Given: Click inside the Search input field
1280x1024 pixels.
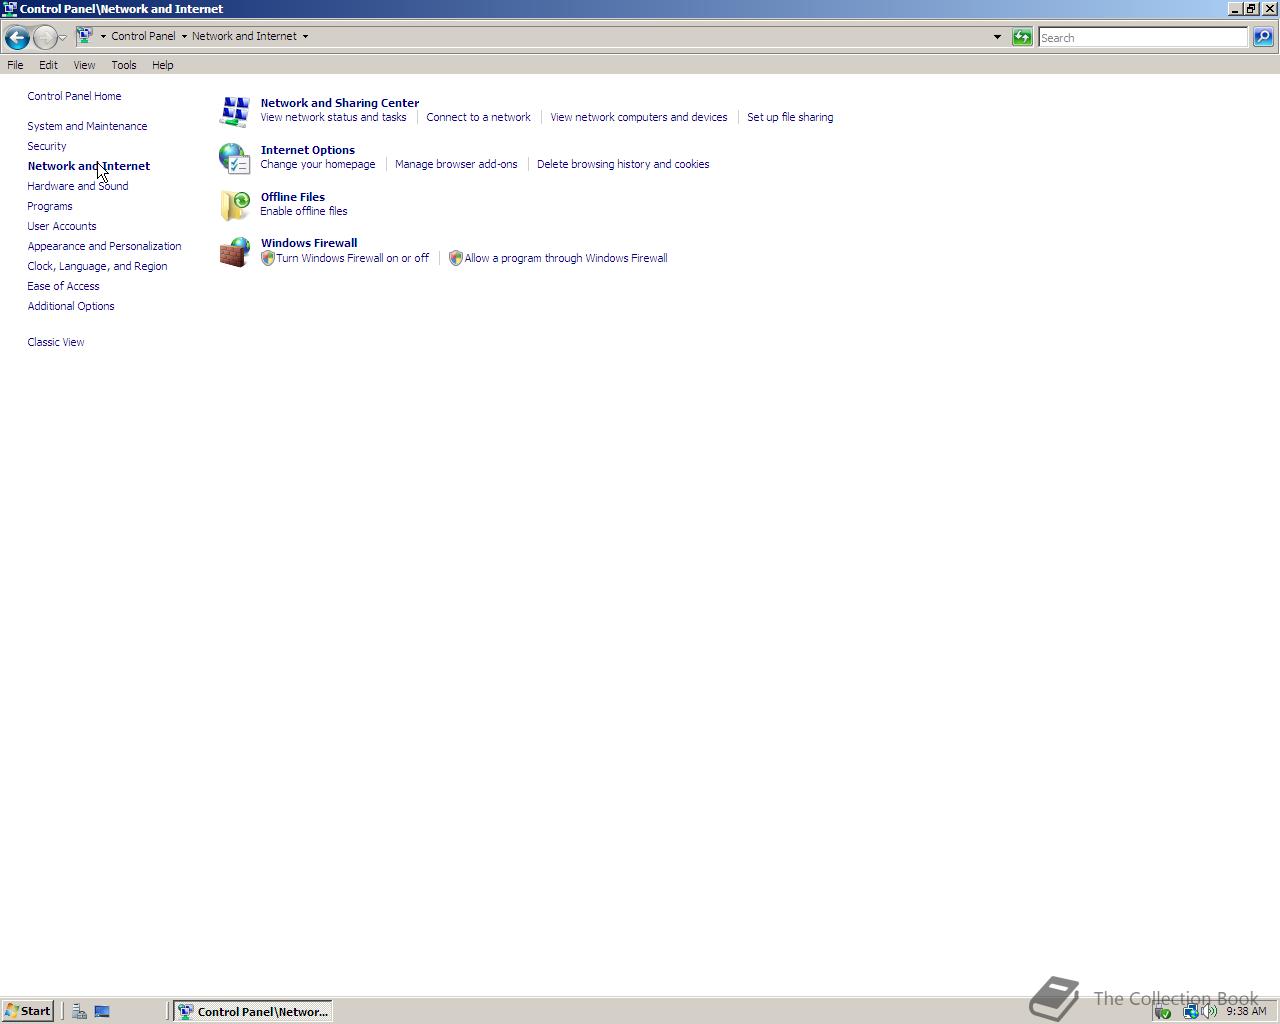Looking at the screenshot, I should tap(1143, 37).
